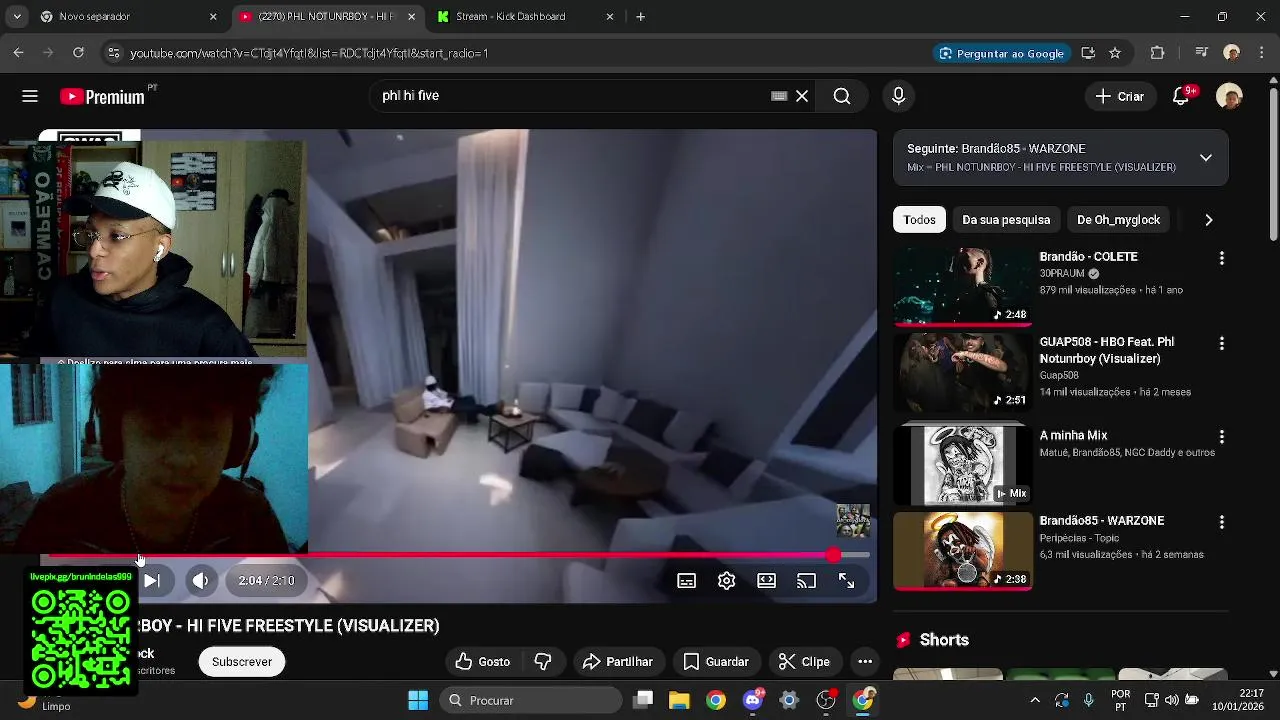Play Brandão85 - WARZONE thumbnail
This screenshot has width=1280, height=720.
tap(962, 551)
